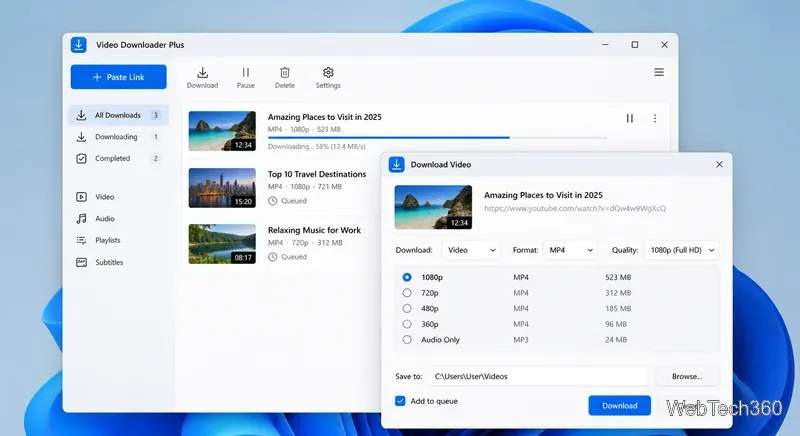800x436 pixels.
Task: Click the Browse... button
Action: 687,377
